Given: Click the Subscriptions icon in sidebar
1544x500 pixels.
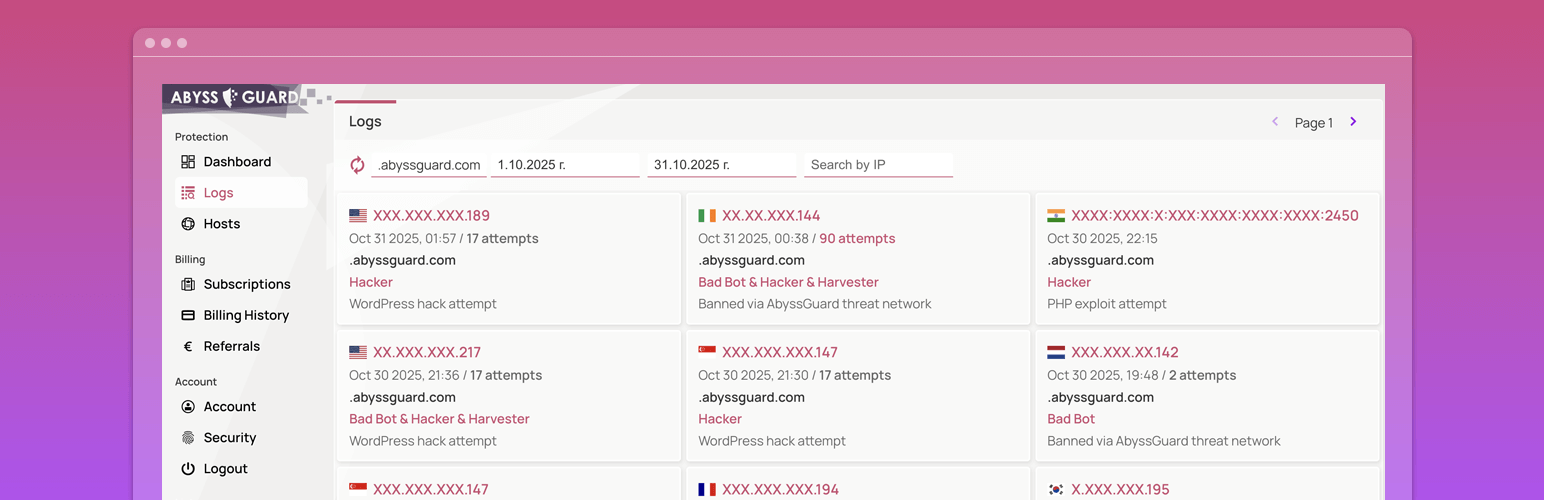Looking at the screenshot, I should point(188,284).
